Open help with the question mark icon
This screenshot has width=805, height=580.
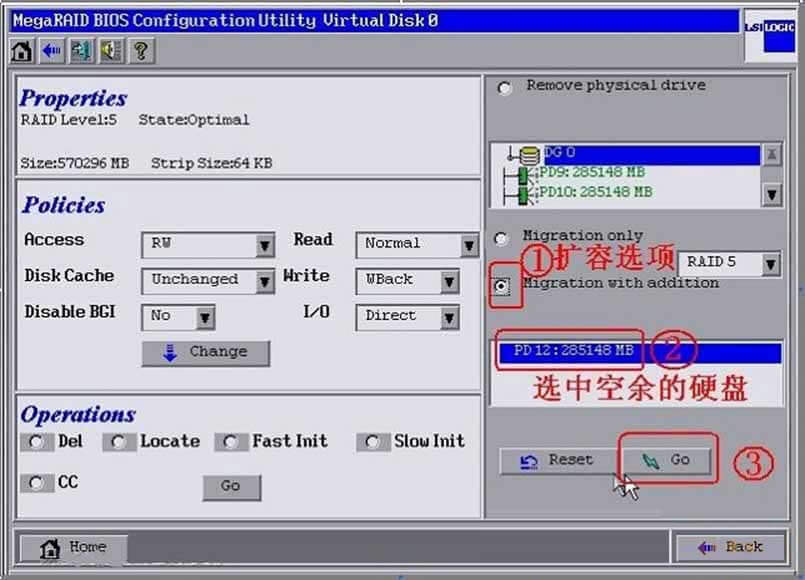pyautogui.click(x=140, y=51)
